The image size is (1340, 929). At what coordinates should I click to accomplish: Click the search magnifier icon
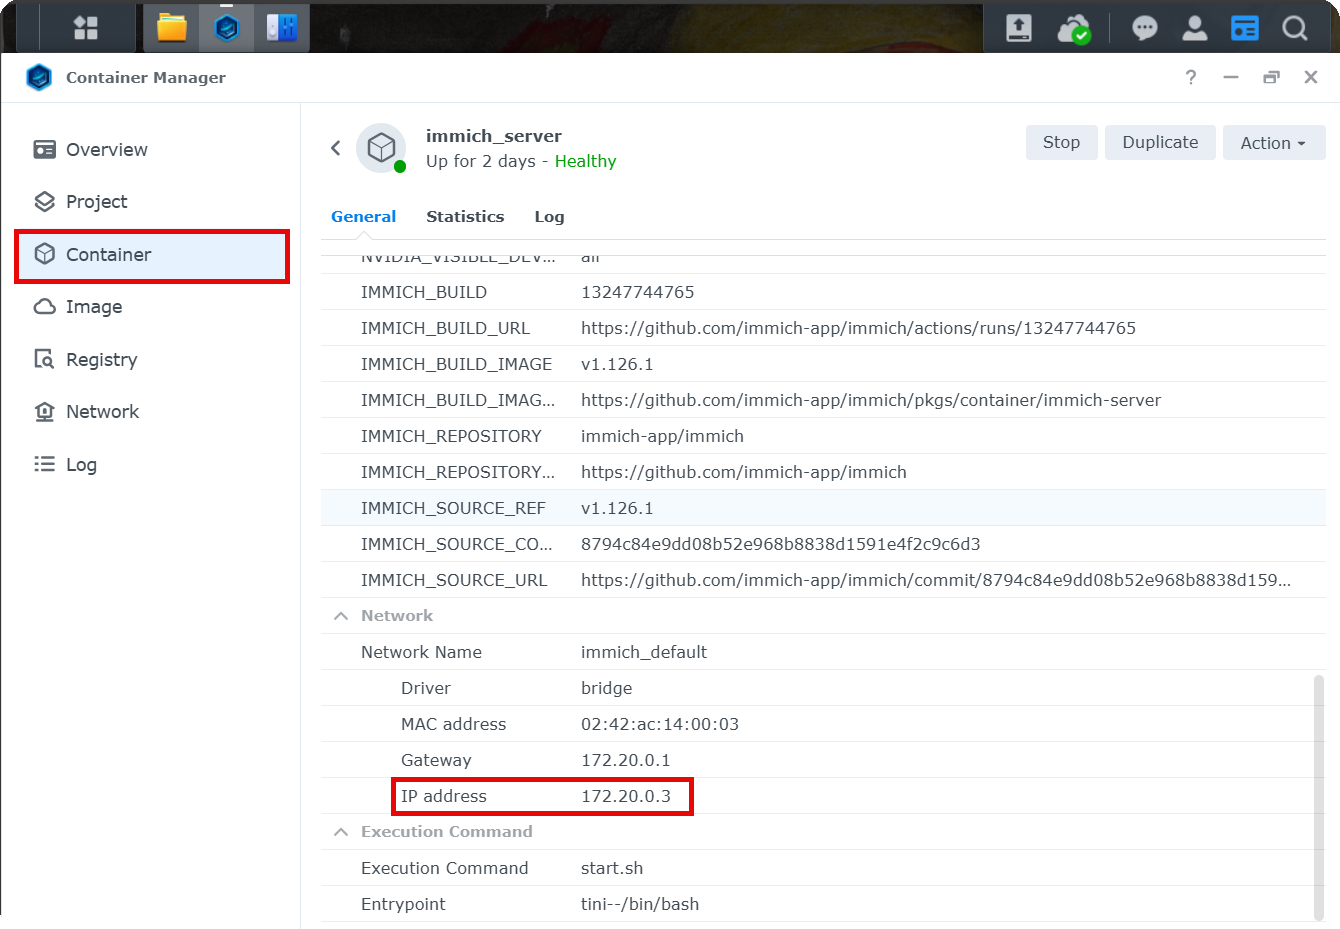tap(1295, 28)
